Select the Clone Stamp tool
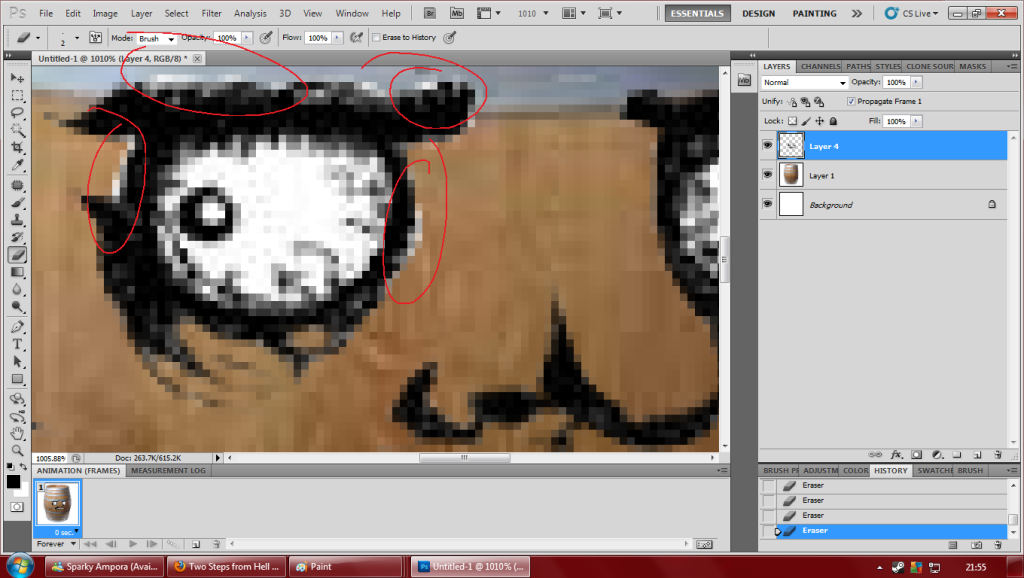This screenshot has width=1024, height=578. [17, 220]
